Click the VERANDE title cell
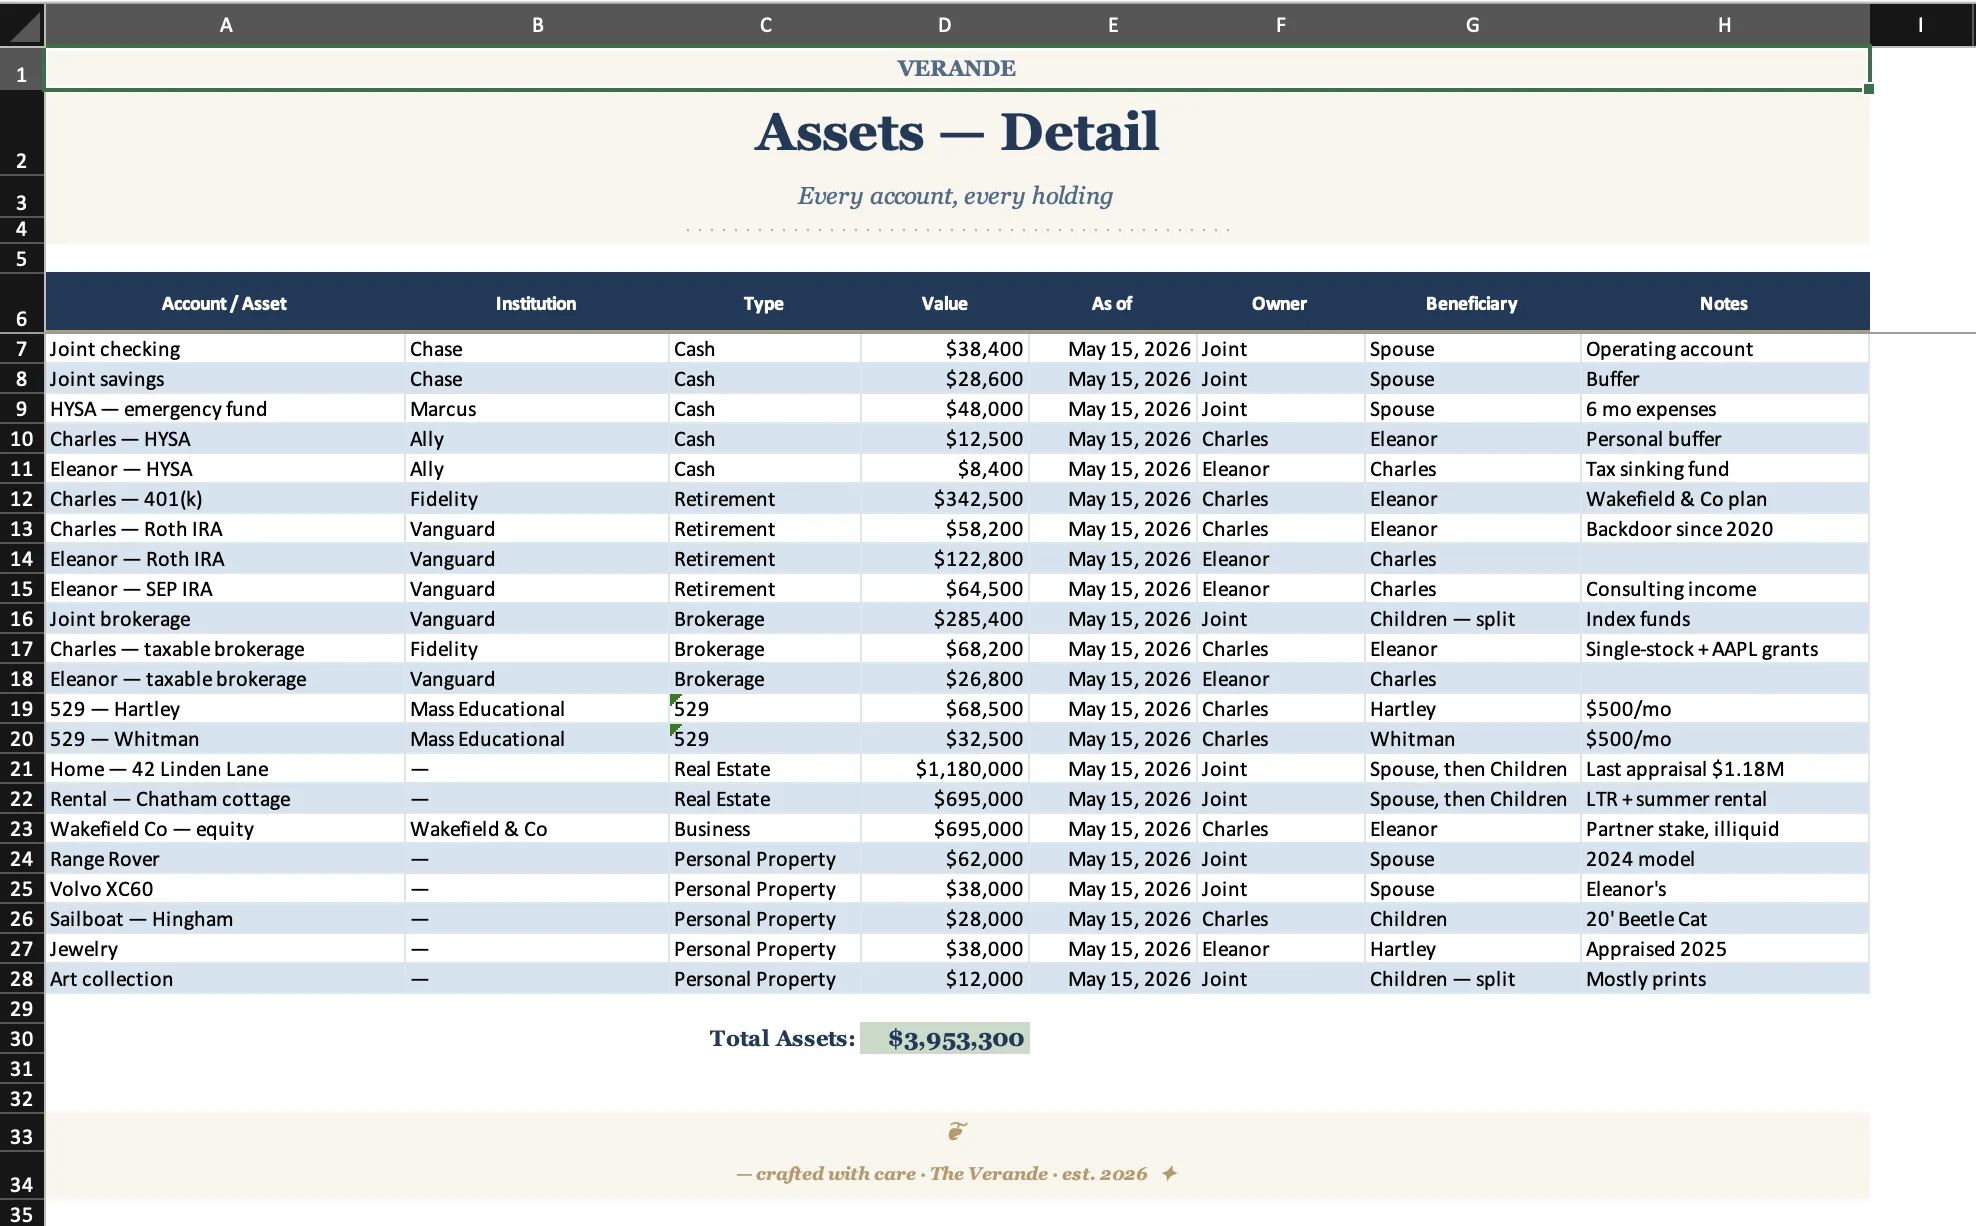 [957, 68]
